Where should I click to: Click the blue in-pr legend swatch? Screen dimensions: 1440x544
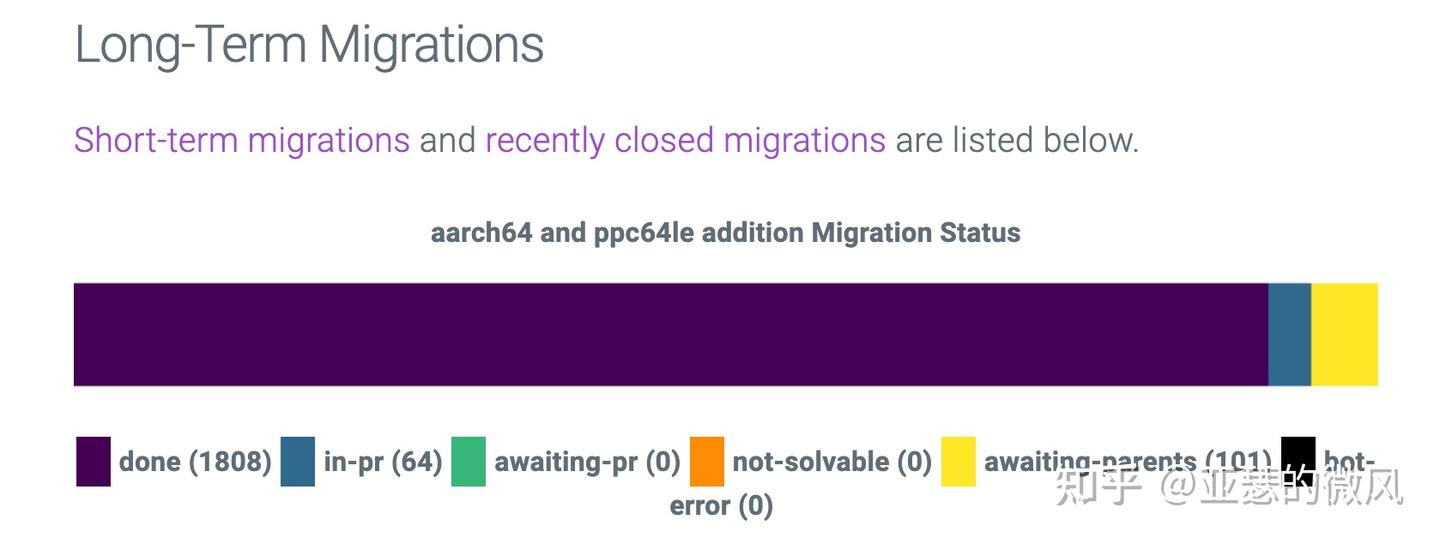pos(298,462)
